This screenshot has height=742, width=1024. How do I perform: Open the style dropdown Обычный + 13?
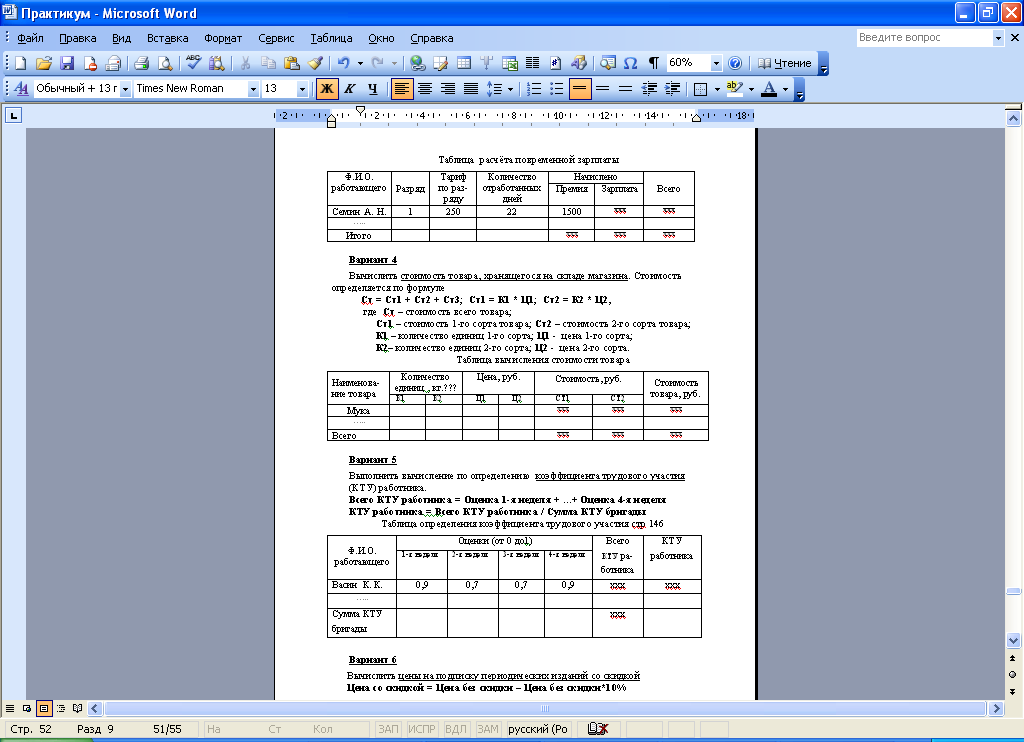coord(125,89)
